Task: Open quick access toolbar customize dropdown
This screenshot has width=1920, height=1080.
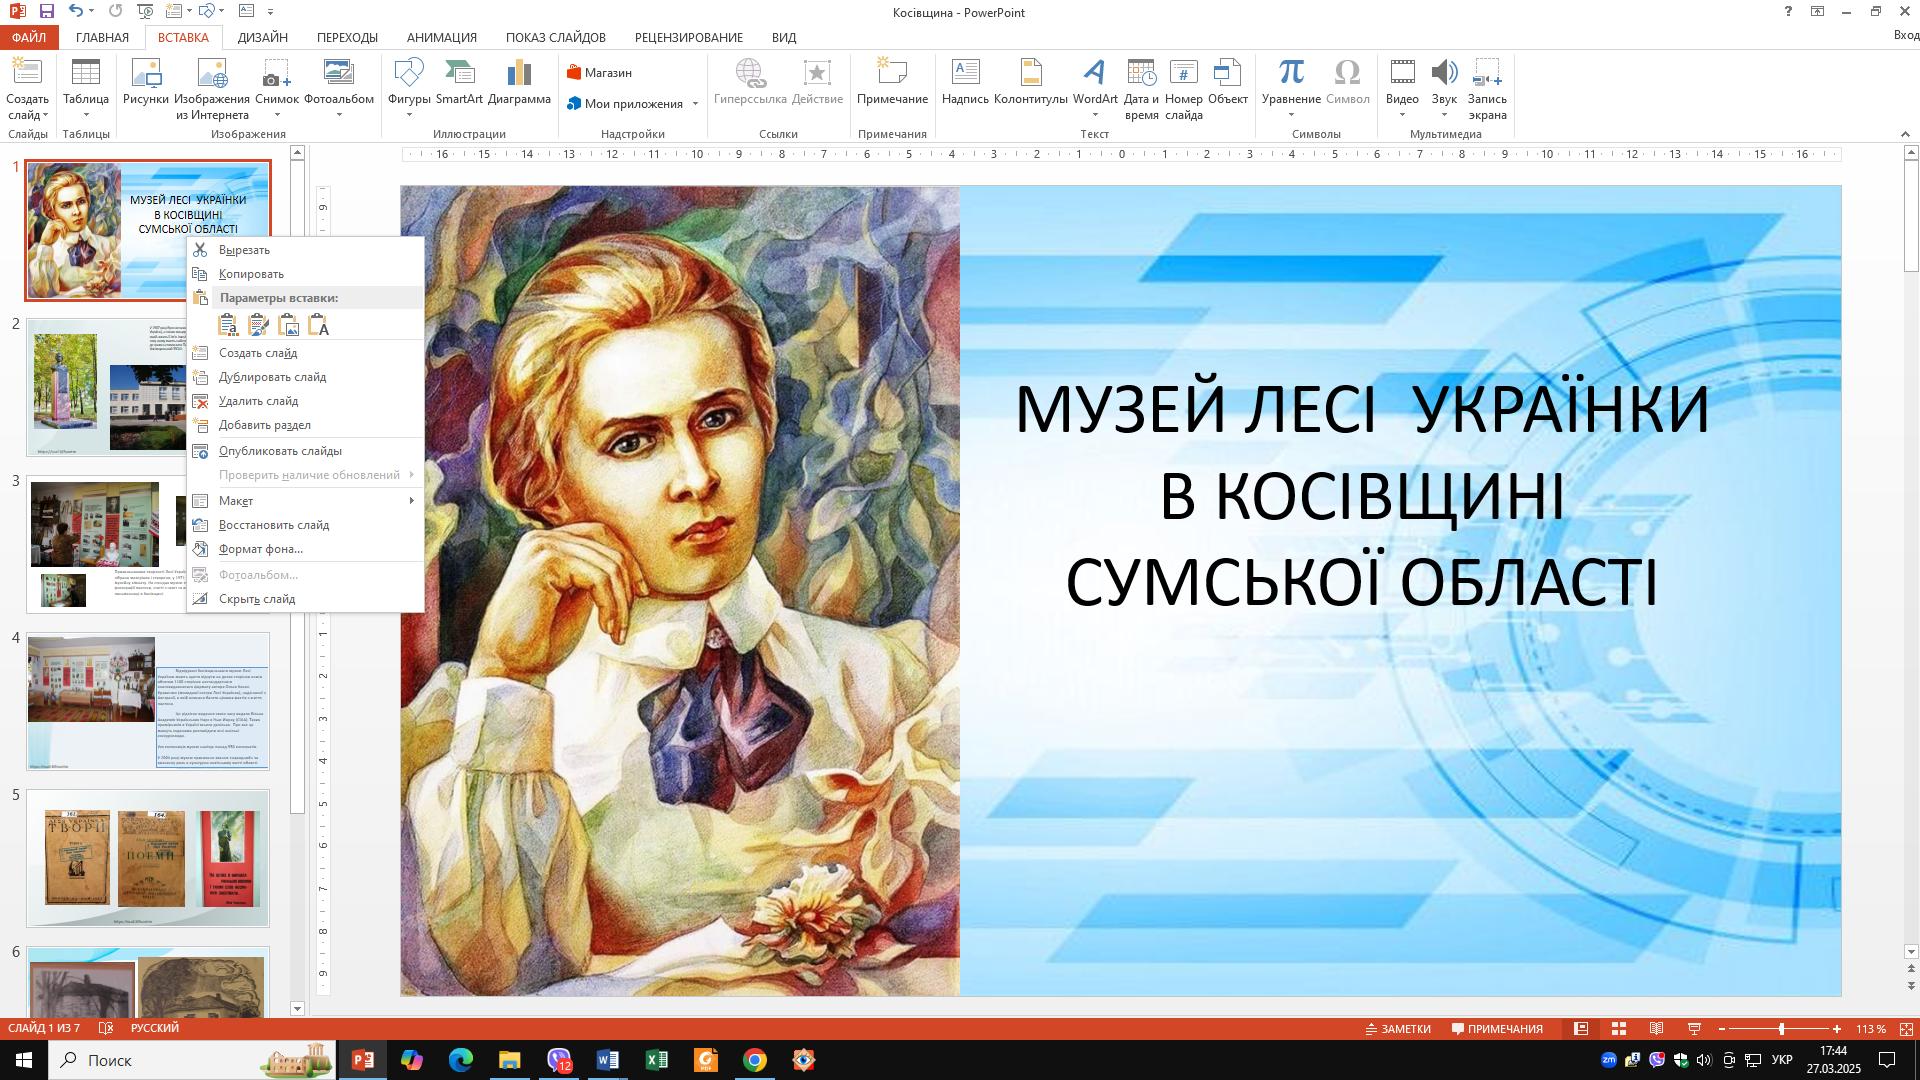Action: click(271, 12)
